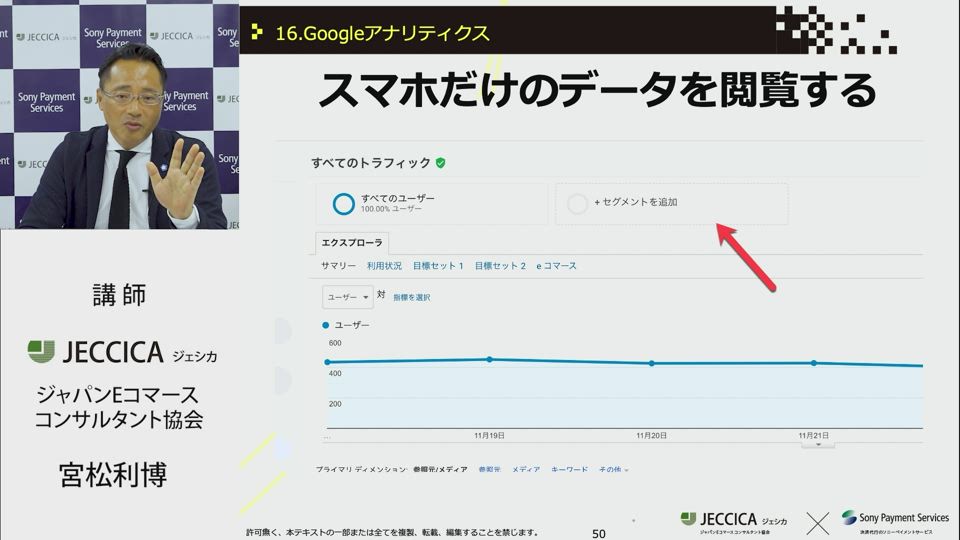Select the キーワード dimension link

[x=569, y=469]
